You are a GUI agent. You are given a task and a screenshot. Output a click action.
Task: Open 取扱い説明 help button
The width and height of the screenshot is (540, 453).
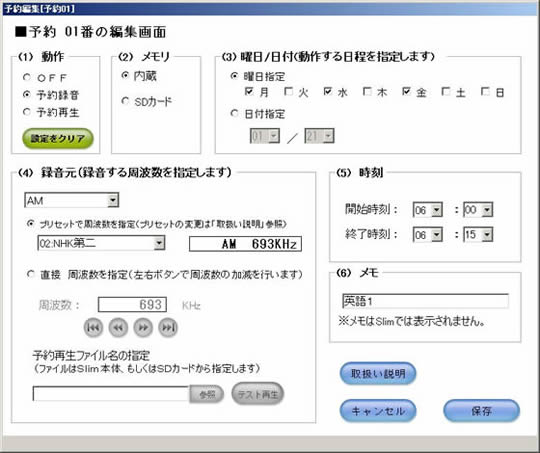[x=378, y=373]
